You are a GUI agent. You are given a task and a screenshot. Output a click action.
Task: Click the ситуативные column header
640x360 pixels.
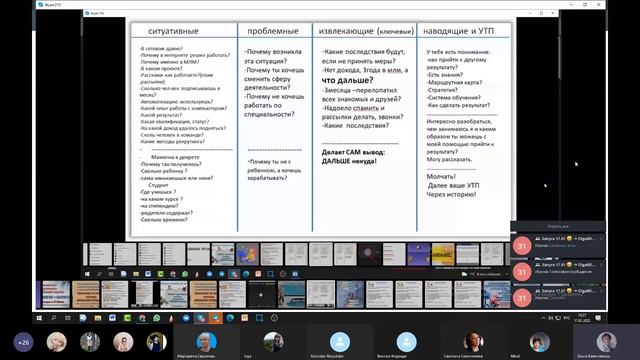[173, 31]
